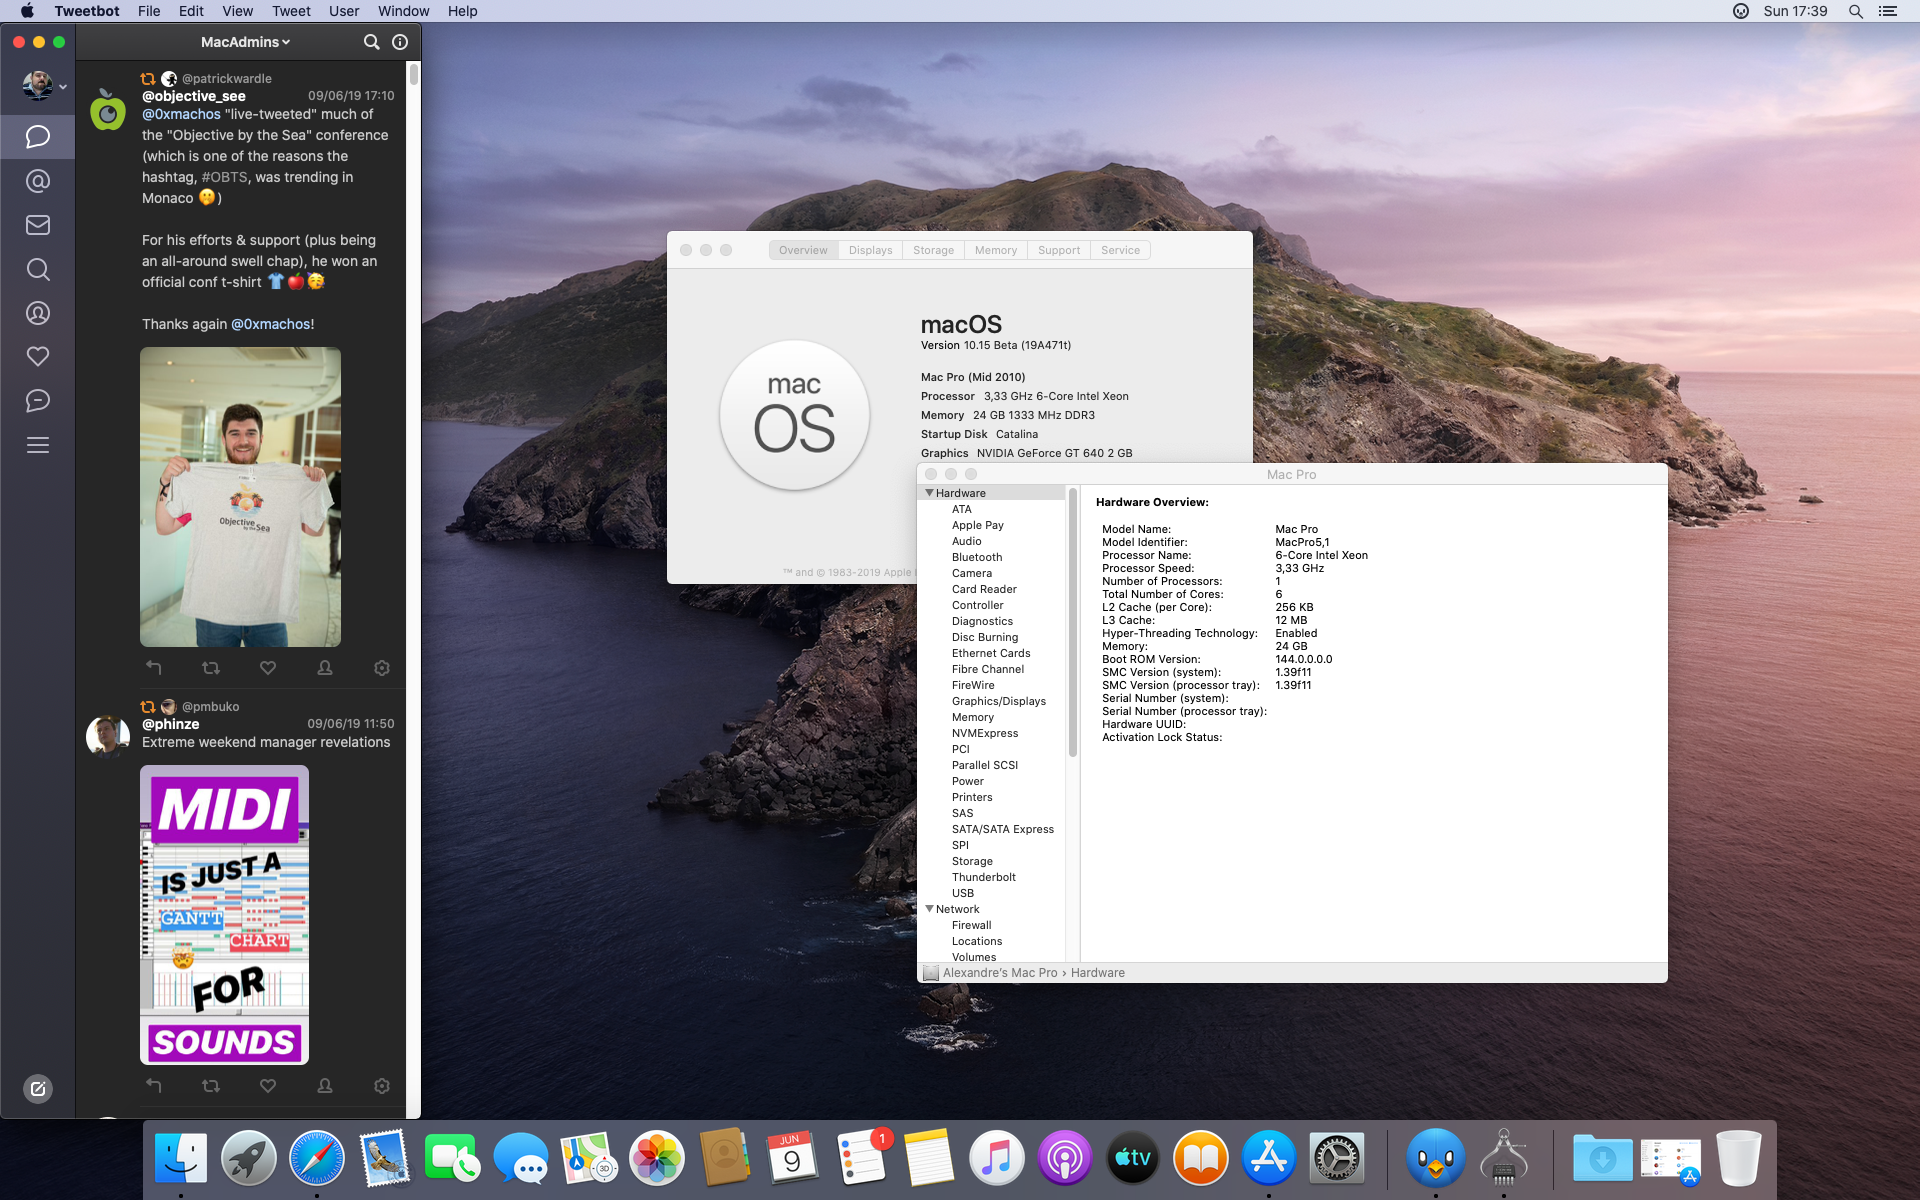The height and width of the screenshot is (1200, 1920).
Task: Switch to the Storage tab
Action: pyautogui.click(x=933, y=250)
